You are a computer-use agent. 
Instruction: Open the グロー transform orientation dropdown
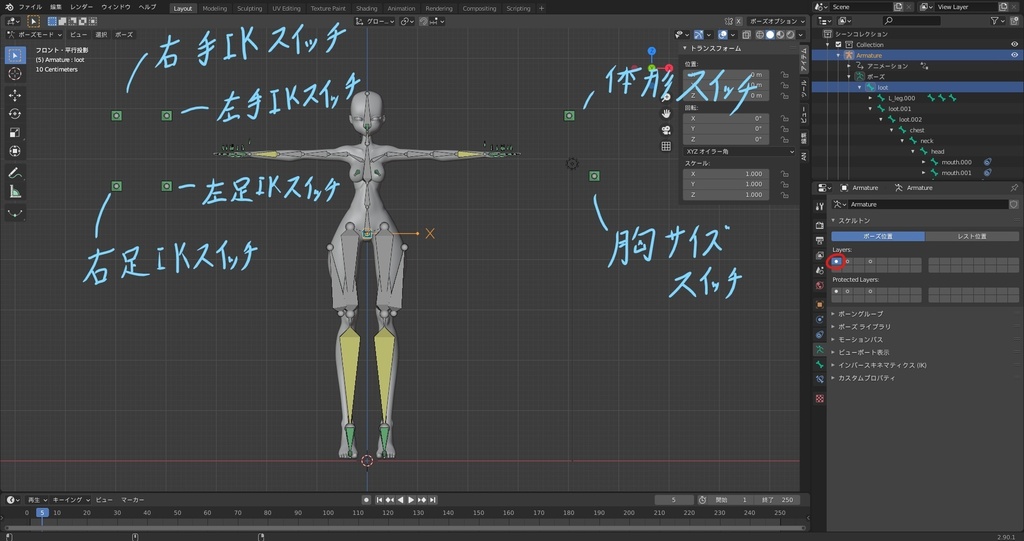[375, 22]
